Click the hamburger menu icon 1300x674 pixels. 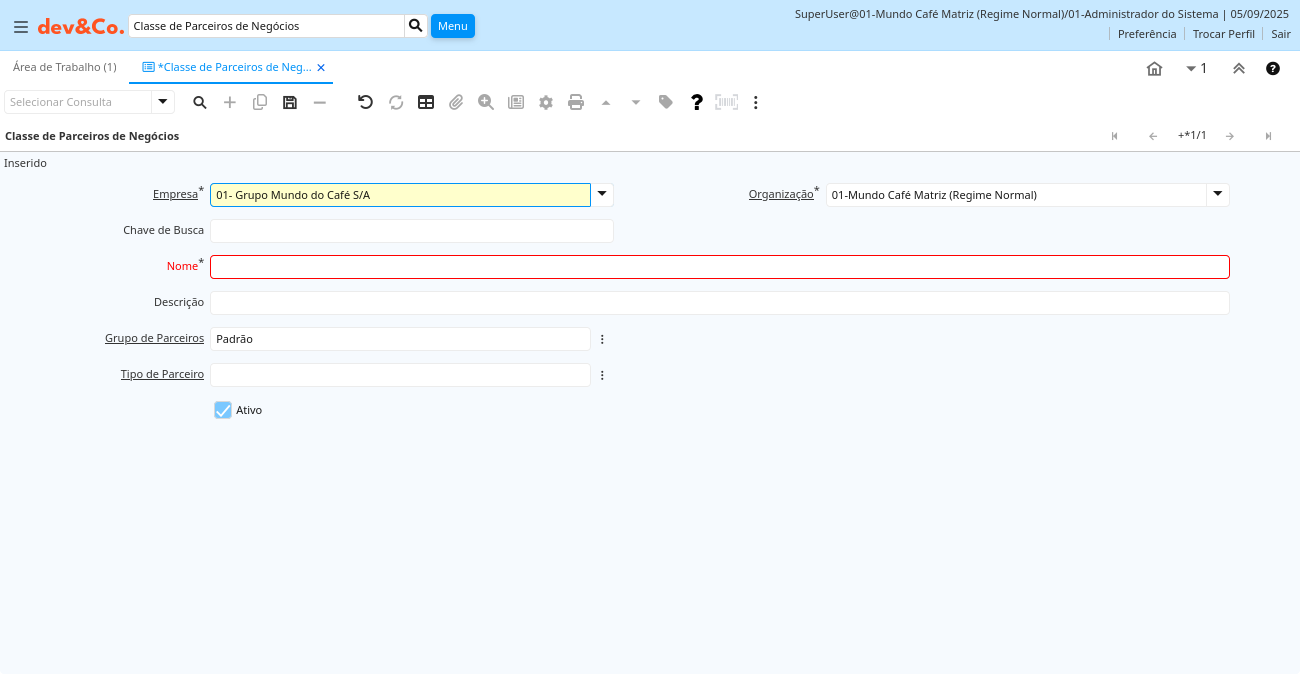[x=20, y=26]
